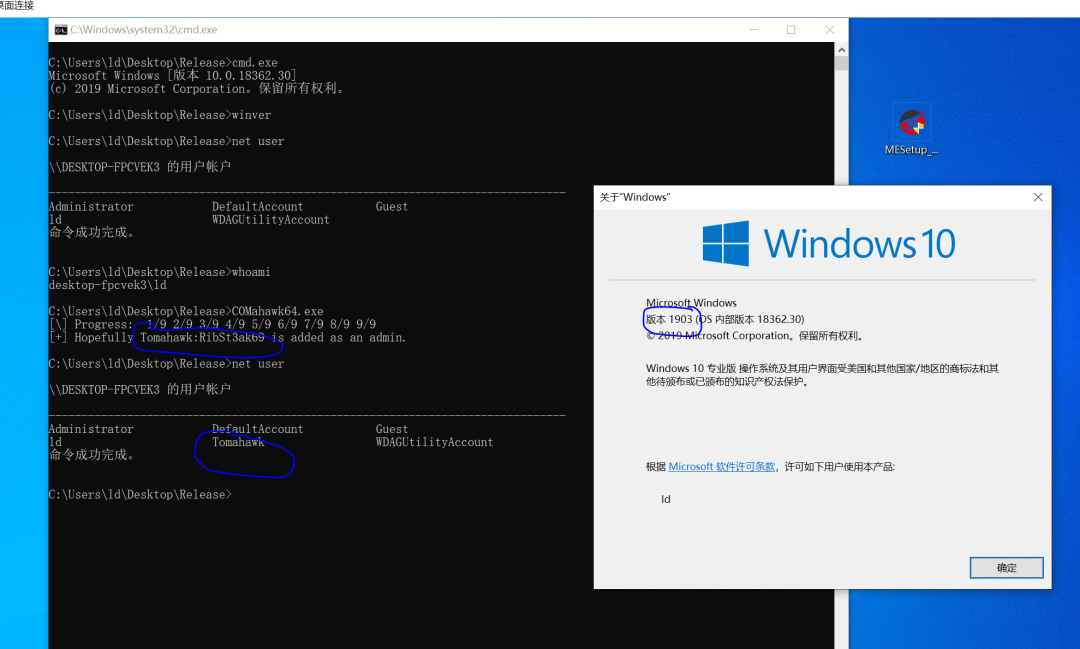Click the 'Tomahawk:RibSt3ak69' output line
Viewport: 1080px width, 649px height.
(x=227, y=338)
